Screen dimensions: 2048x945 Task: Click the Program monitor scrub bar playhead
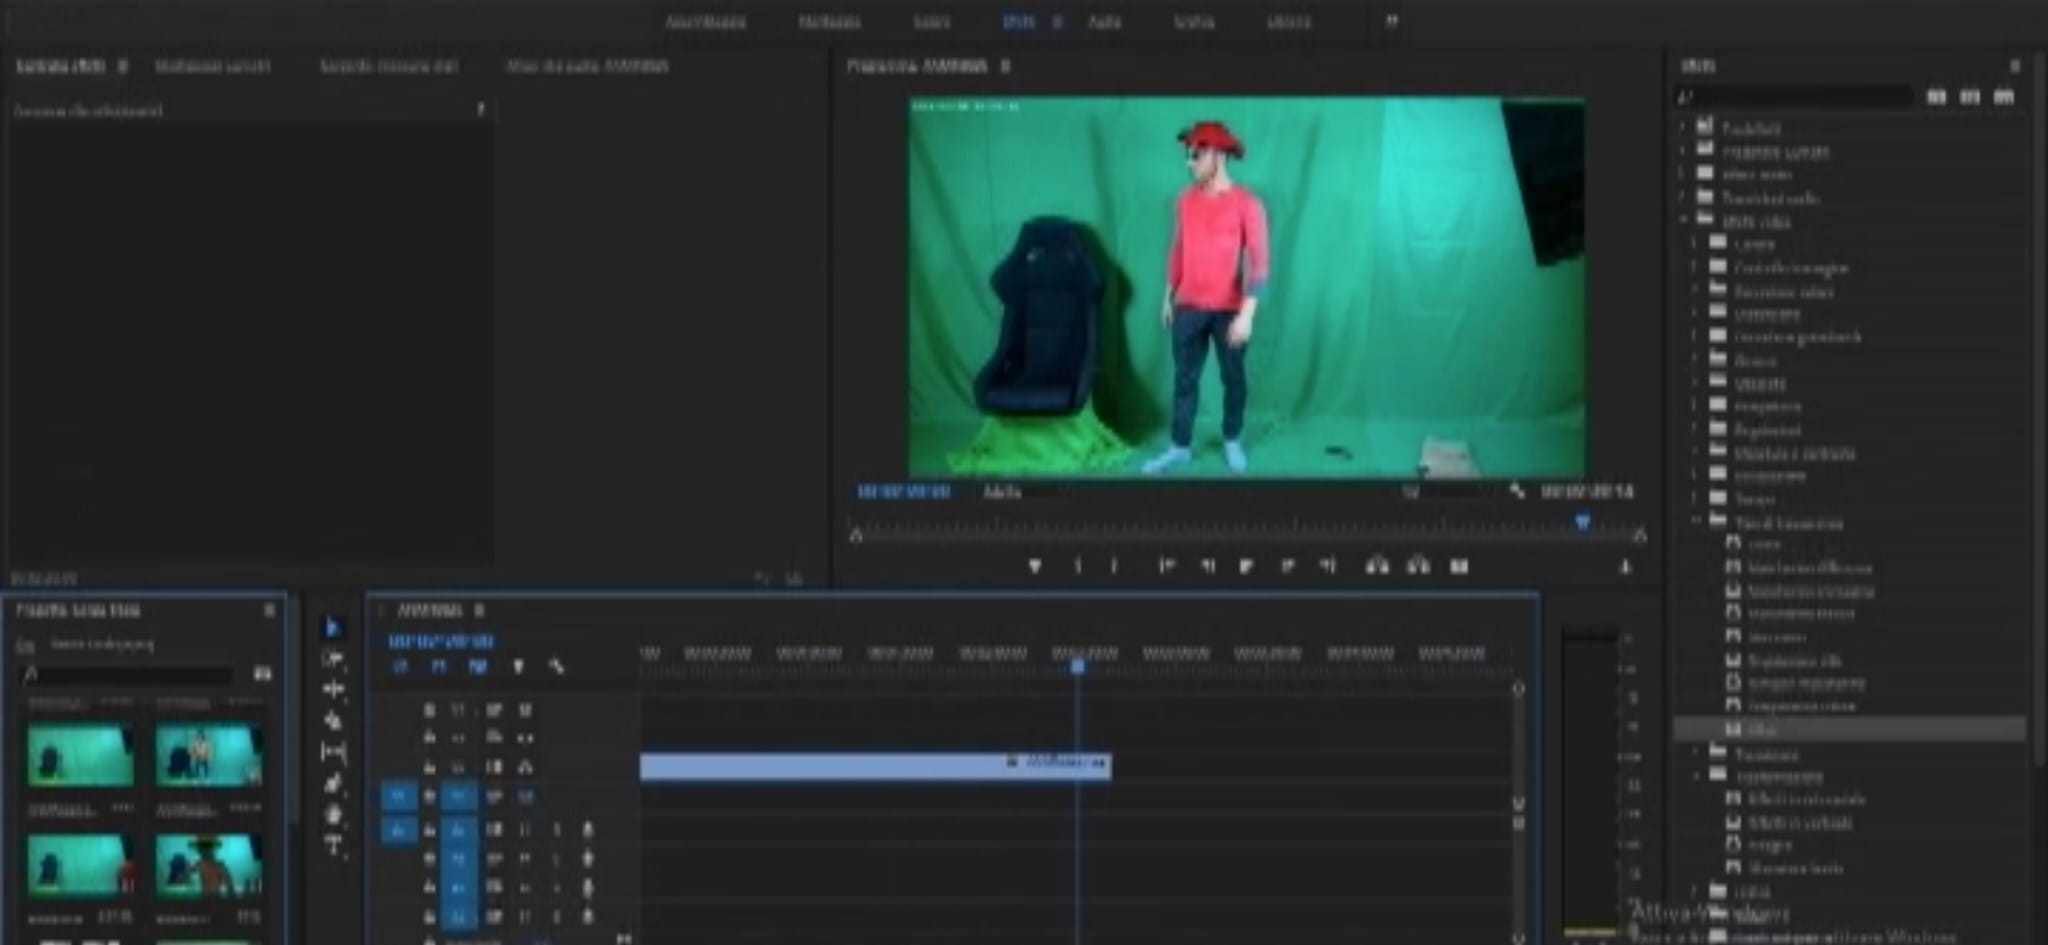point(1582,522)
